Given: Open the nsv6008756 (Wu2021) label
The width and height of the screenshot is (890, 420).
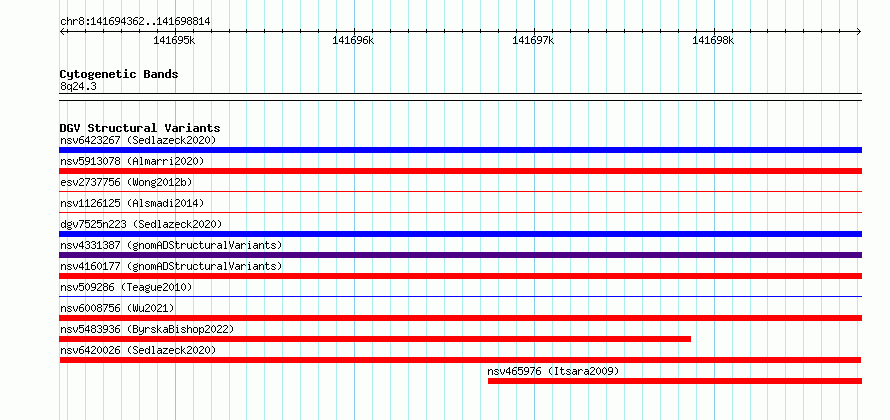Looking at the screenshot, I should [117, 308].
